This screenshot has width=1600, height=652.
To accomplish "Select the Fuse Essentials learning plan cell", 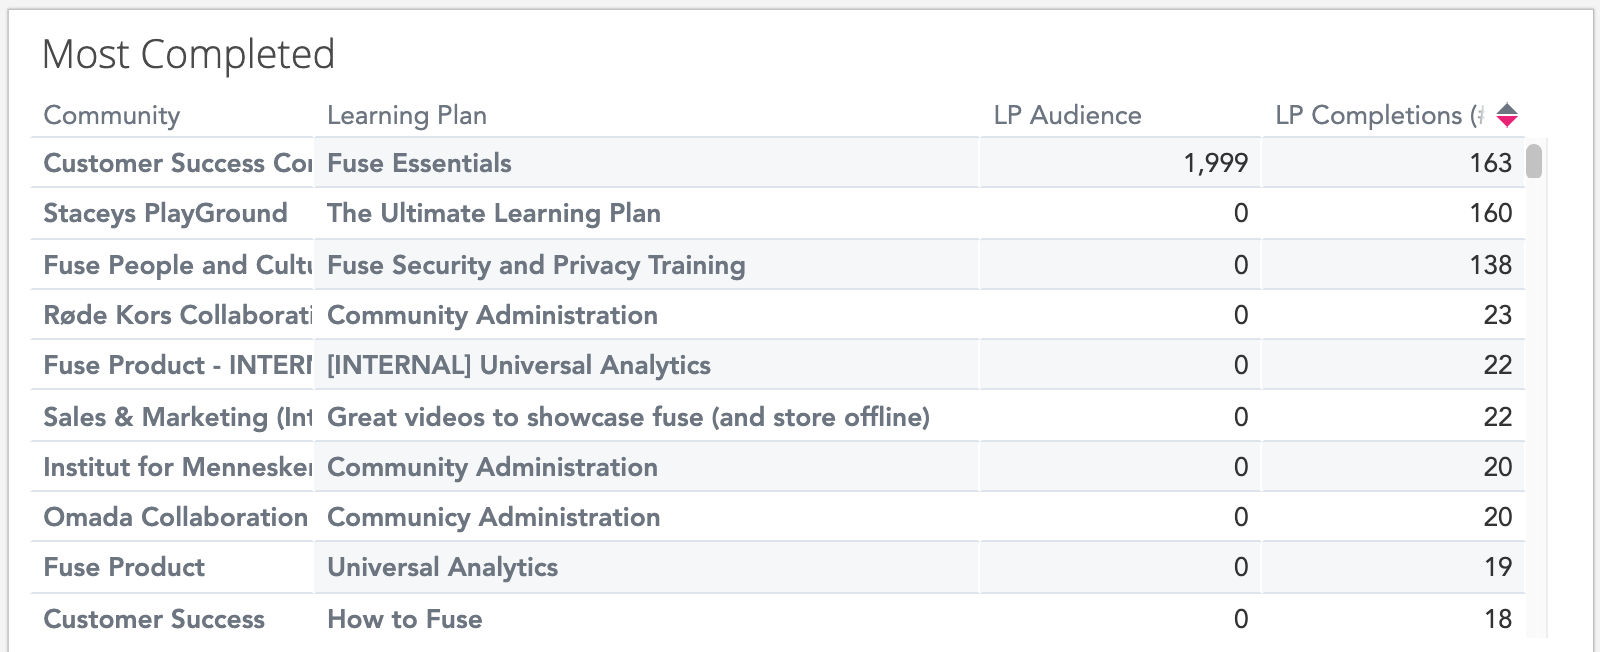I will pos(420,163).
